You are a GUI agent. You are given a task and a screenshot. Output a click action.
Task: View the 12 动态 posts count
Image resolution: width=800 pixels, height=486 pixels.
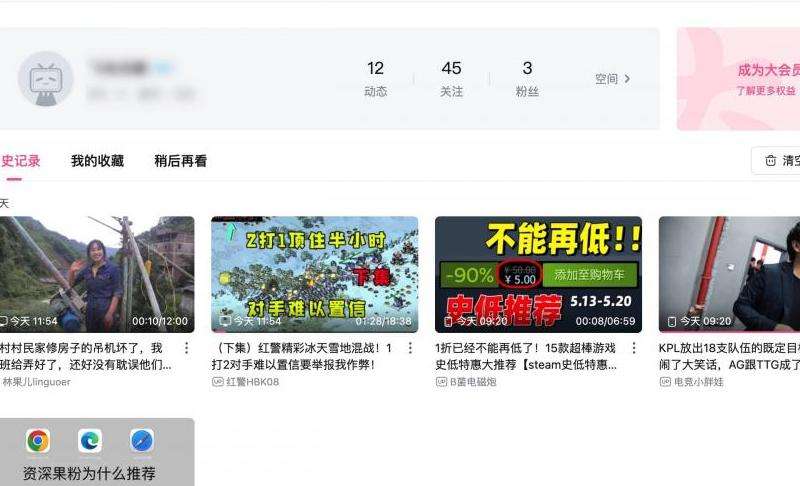(376, 79)
